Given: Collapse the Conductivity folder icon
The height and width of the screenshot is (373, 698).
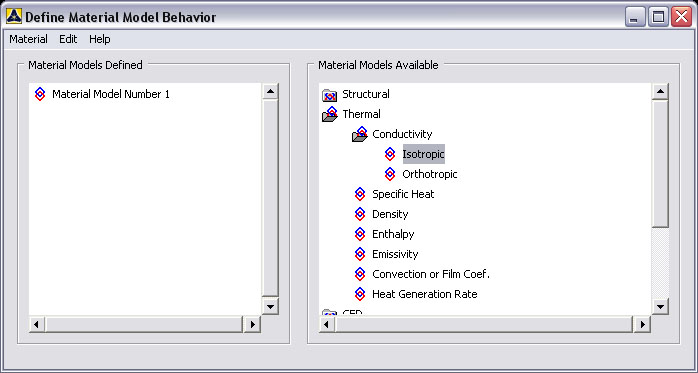Looking at the screenshot, I should pos(360,134).
